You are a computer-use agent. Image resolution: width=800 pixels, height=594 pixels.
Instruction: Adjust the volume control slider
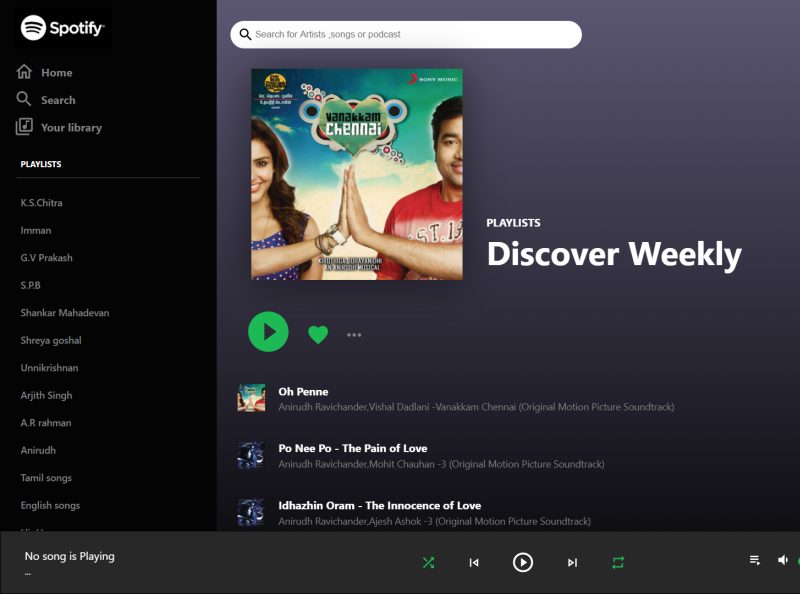point(796,562)
